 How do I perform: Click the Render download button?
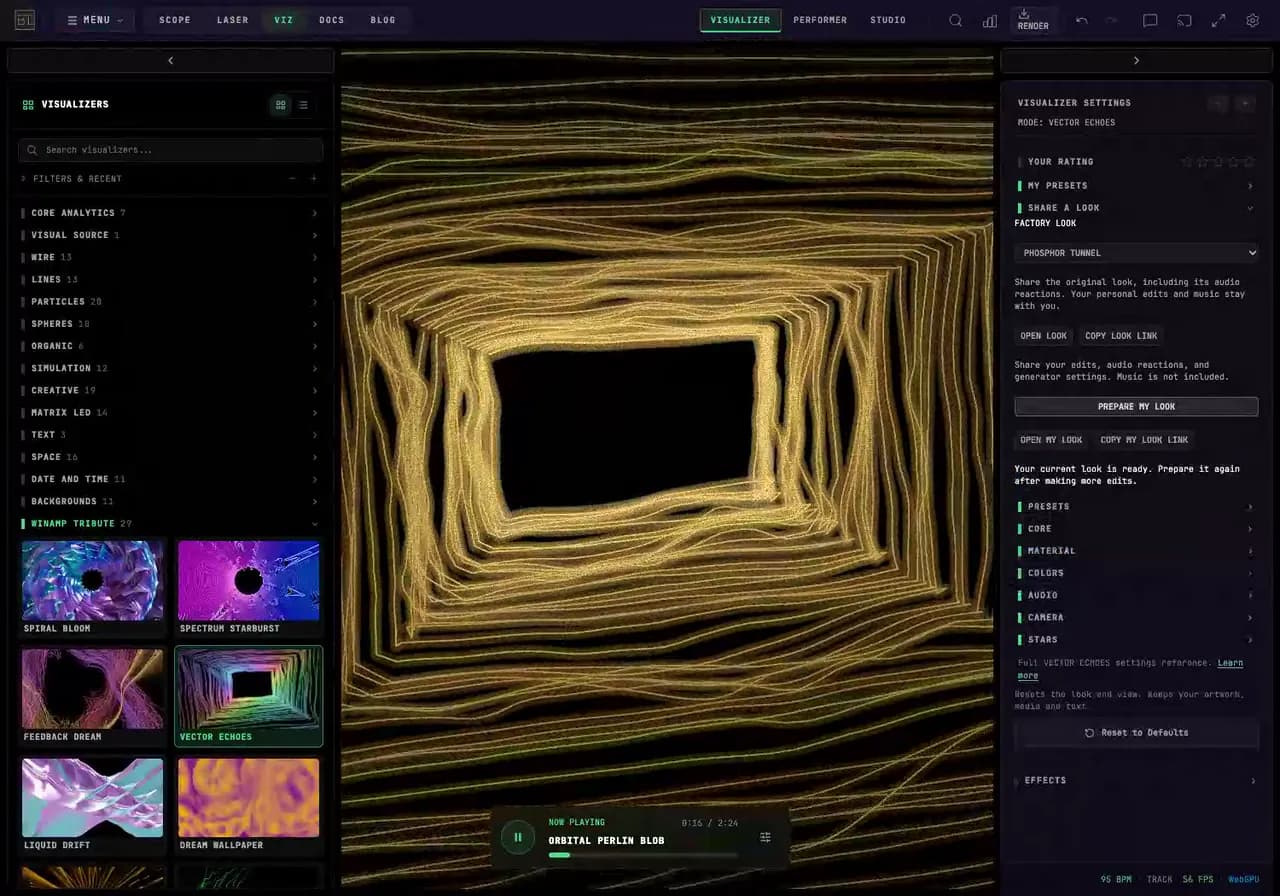(1033, 20)
